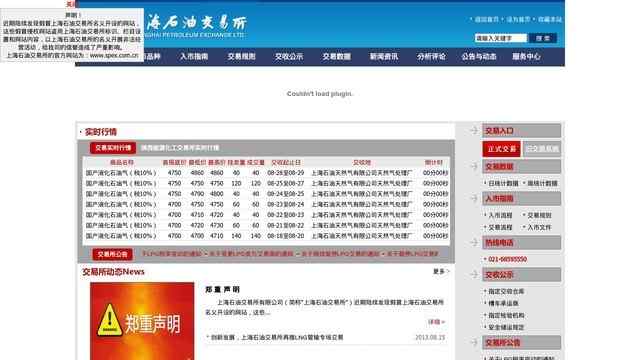Image resolution: width=640 pixels, height=360 pixels.
Task: Click the 搜索 search button
Action: pyautogui.click(x=542, y=38)
